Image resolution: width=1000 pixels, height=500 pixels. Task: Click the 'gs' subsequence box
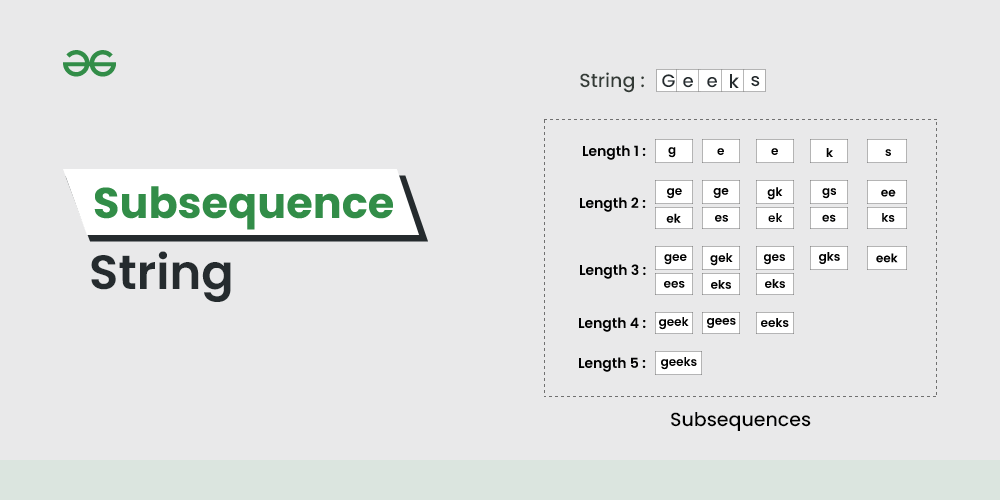pyautogui.click(x=828, y=192)
